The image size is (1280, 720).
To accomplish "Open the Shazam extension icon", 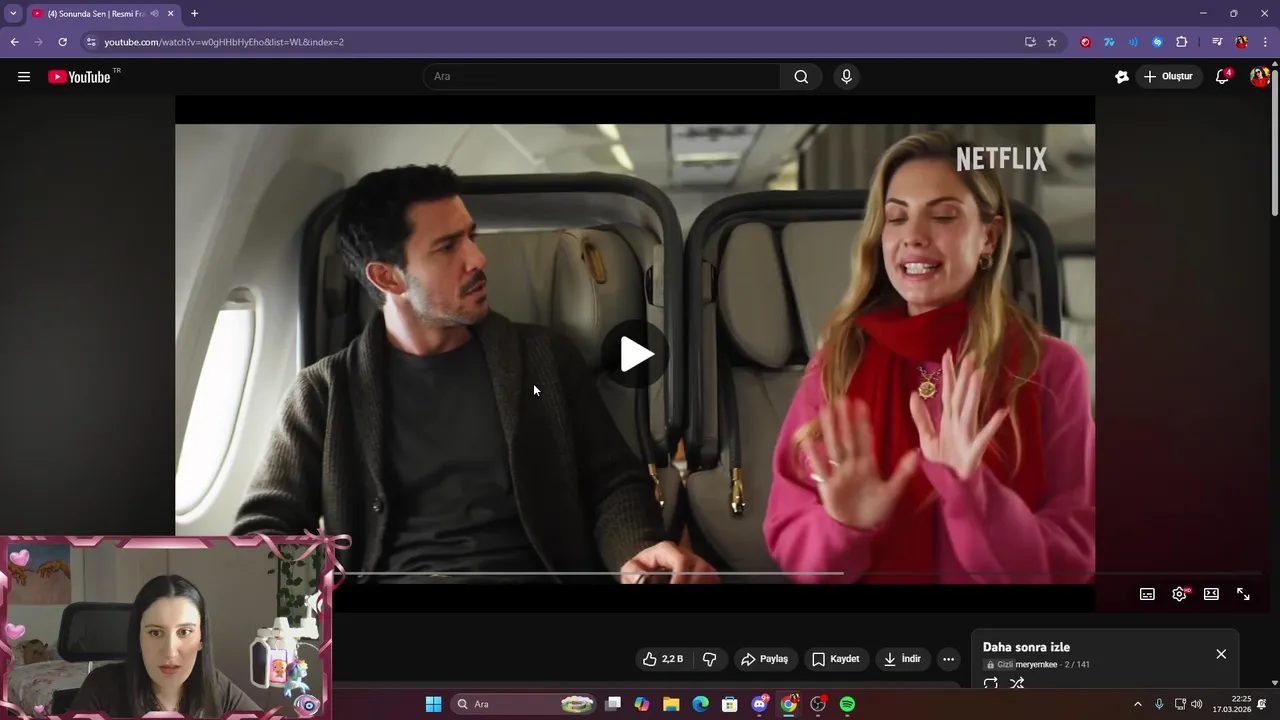I will (1157, 42).
